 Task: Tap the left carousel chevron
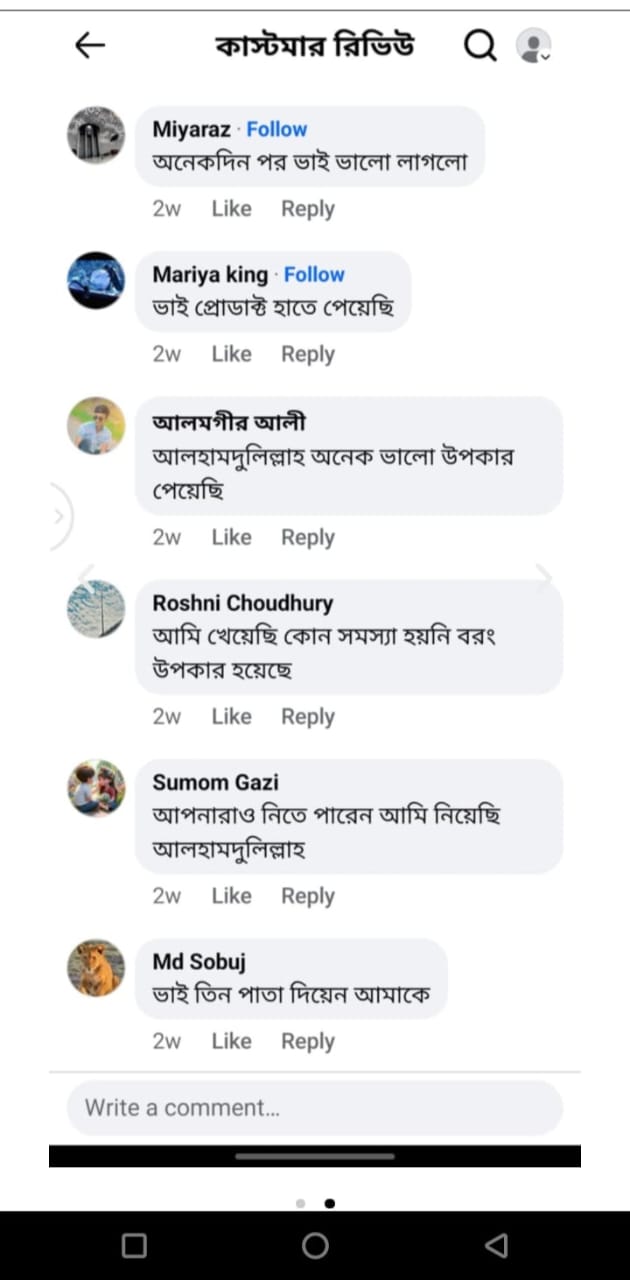[58, 518]
